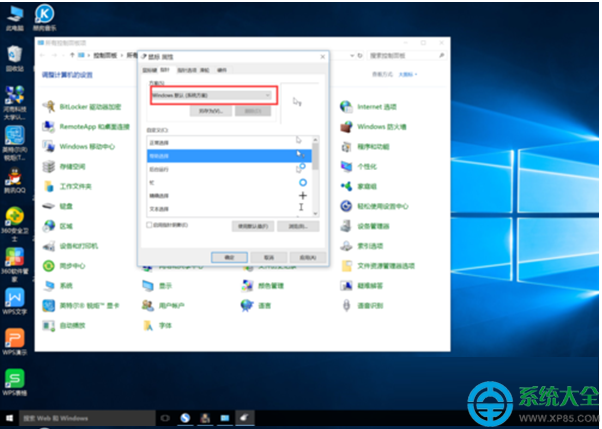Select the Normal Select (正常选择) pointer row

click(229, 142)
